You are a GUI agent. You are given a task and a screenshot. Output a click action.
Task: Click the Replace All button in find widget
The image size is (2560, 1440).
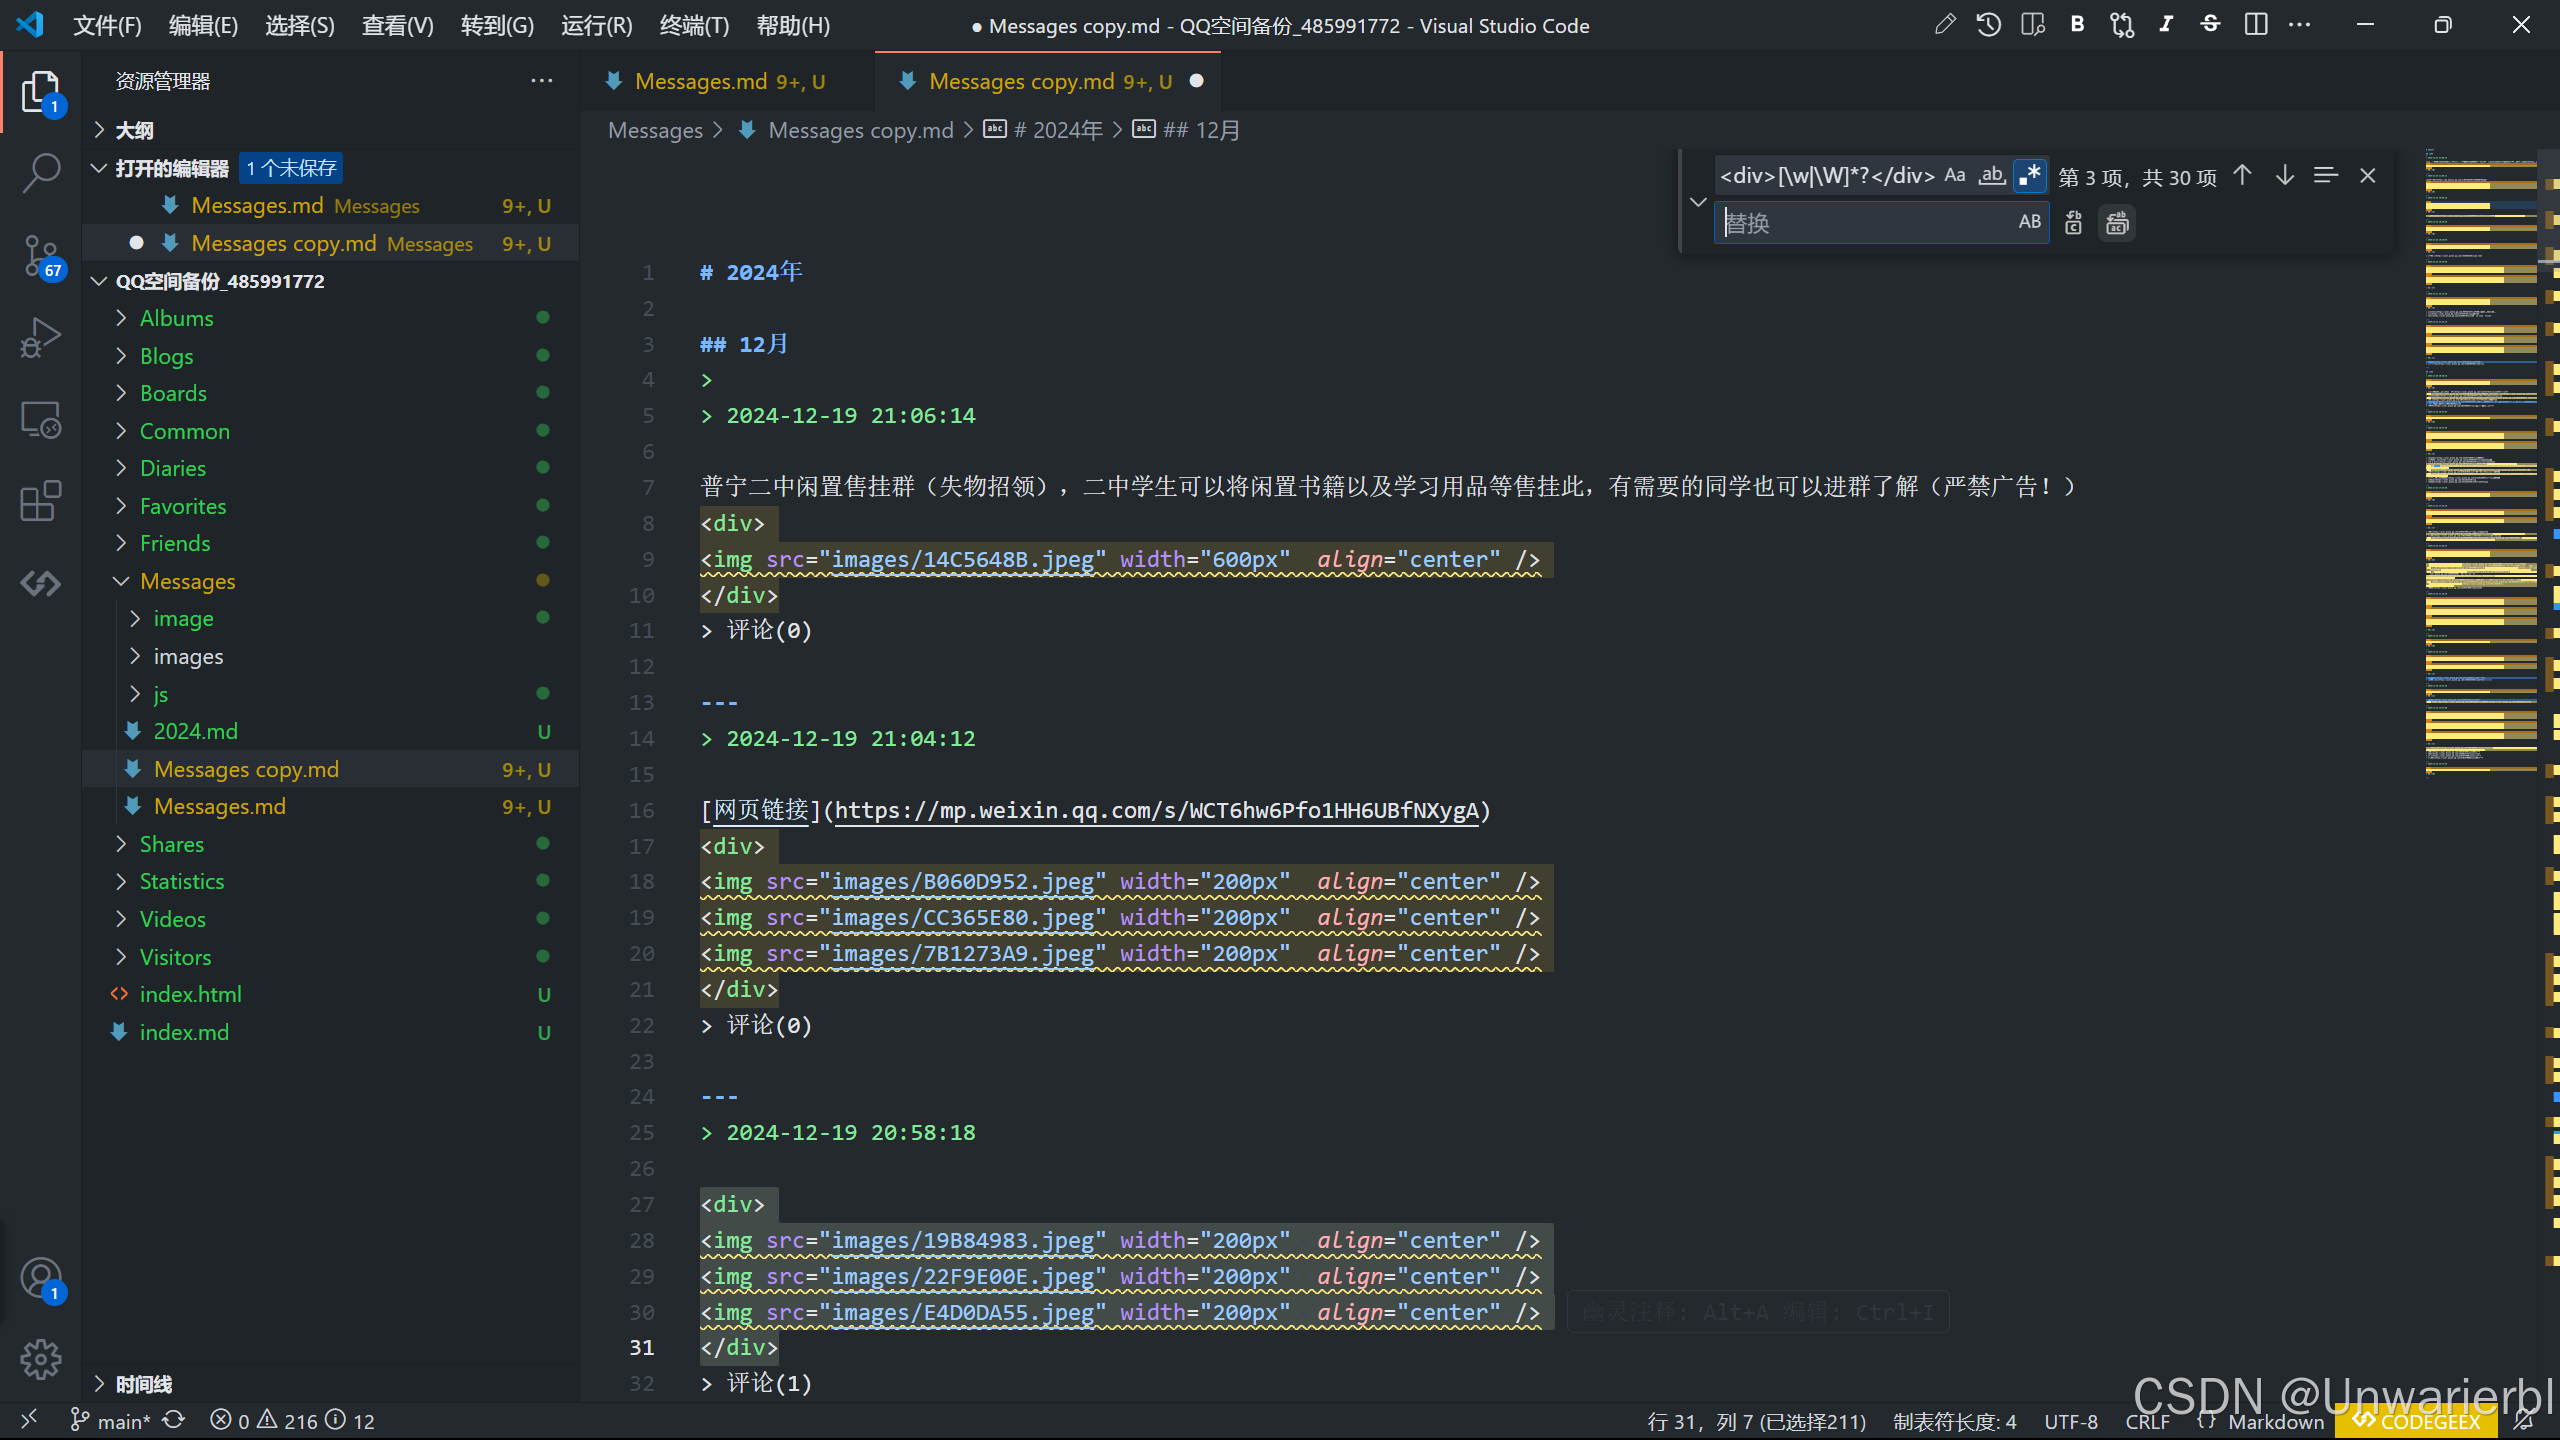click(x=2117, y=223)
